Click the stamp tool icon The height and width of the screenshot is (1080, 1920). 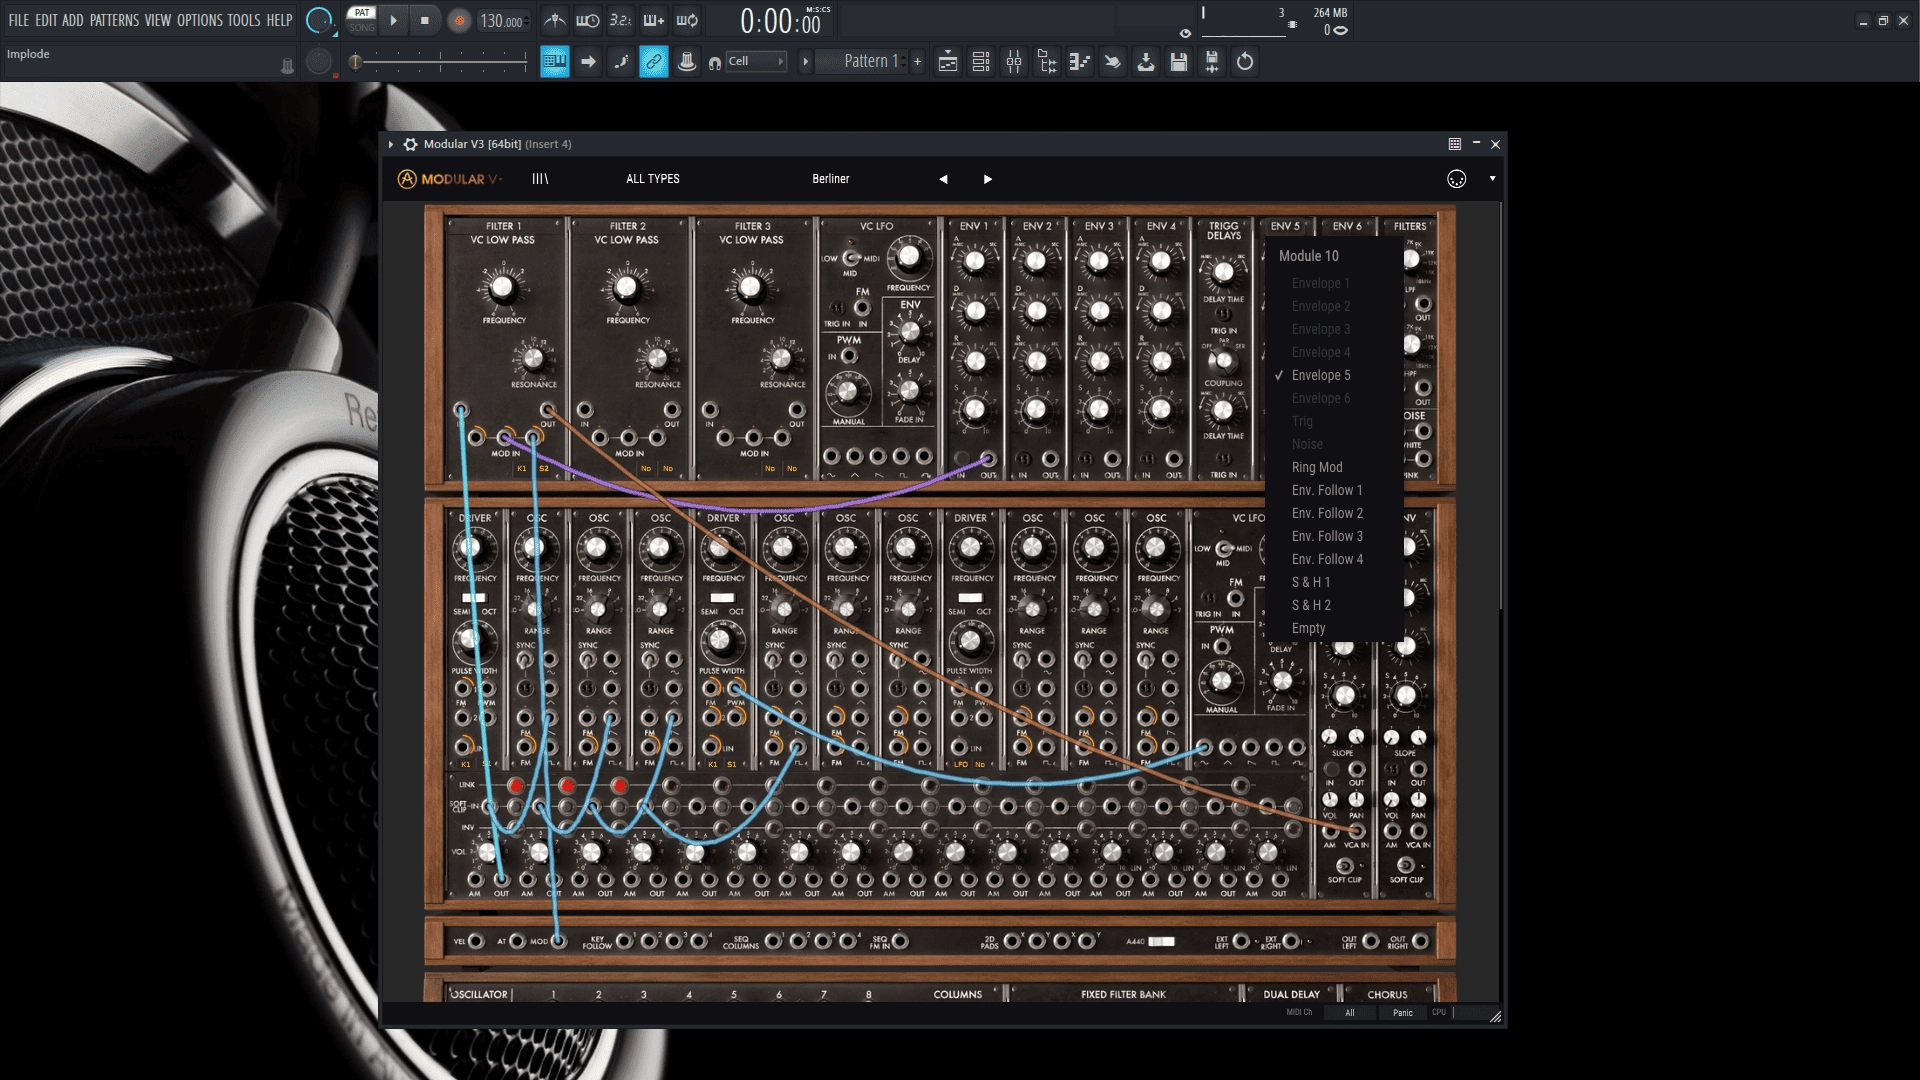pyautogui.click(x=687, y=62)
